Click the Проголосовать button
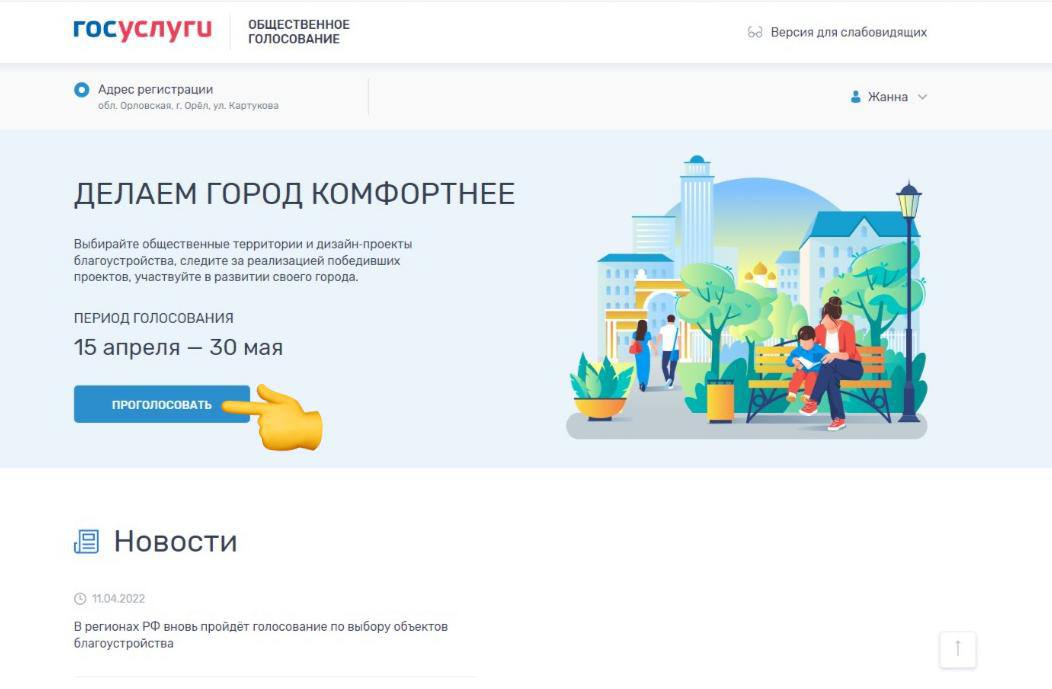Screen dimensions: 1052x689 click(x=162, y=404)
